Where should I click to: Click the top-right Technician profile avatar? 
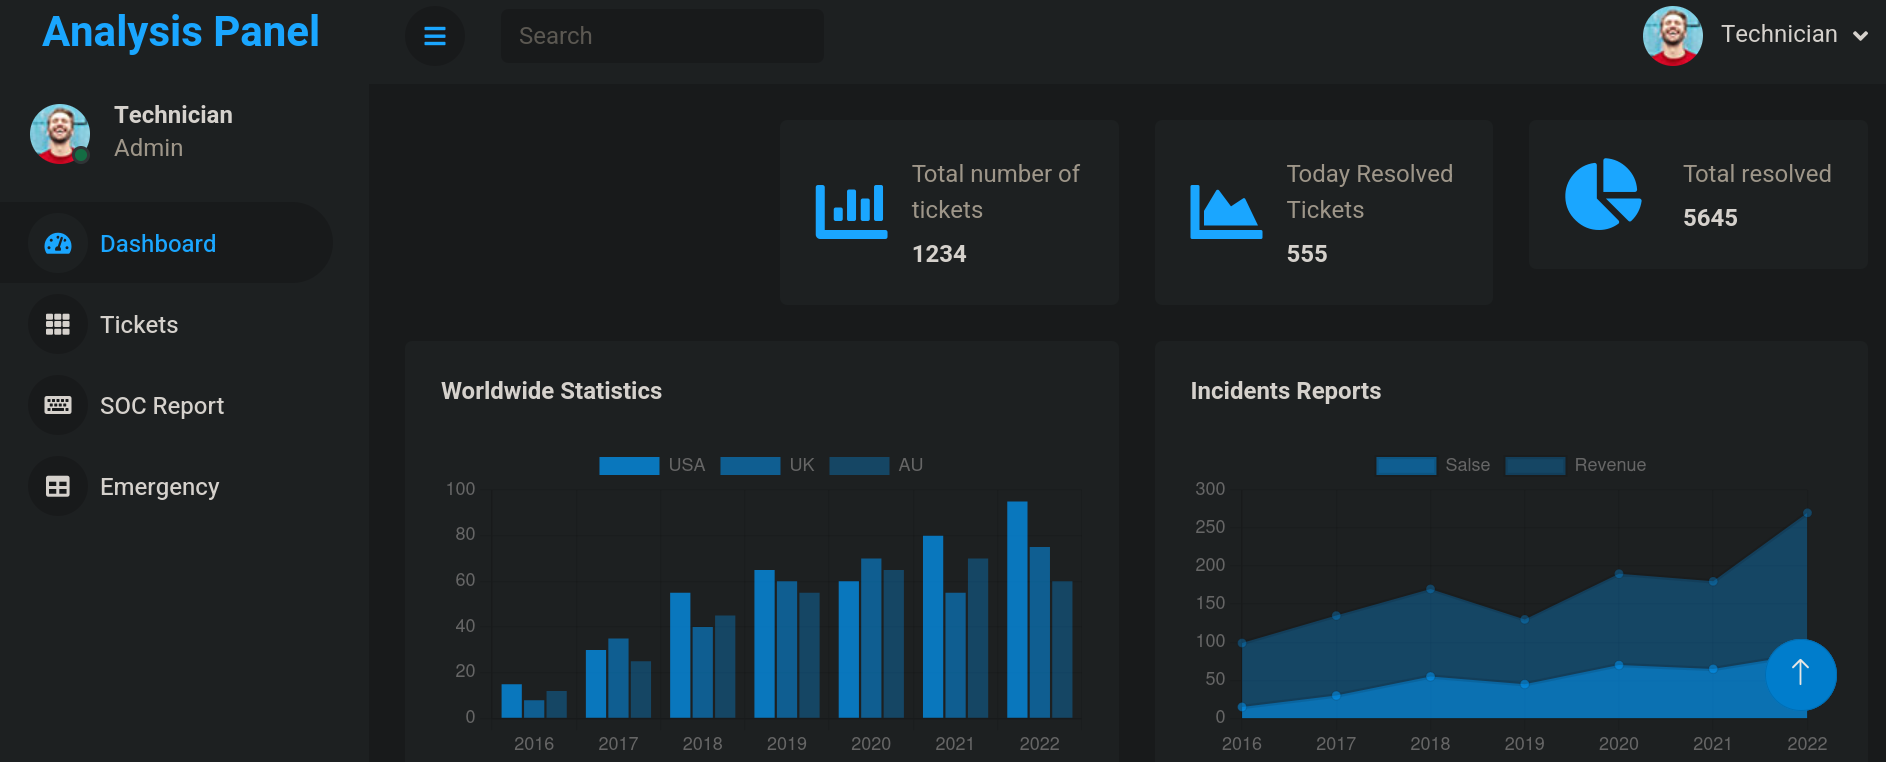pyautogui.click(x=1673, y=36)
